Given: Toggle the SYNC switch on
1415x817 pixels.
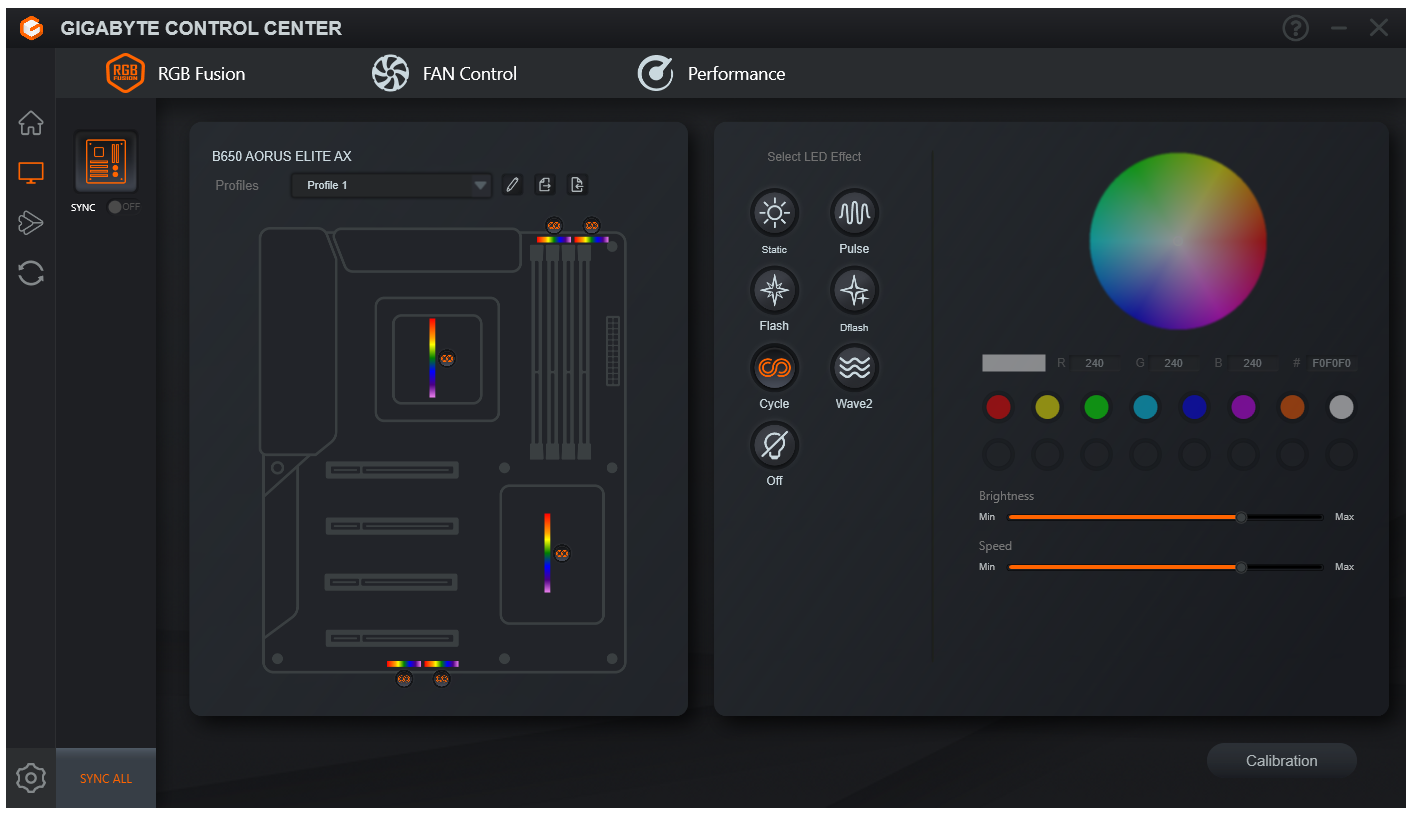Looking at the screenshot, I should tap(123, 207).
